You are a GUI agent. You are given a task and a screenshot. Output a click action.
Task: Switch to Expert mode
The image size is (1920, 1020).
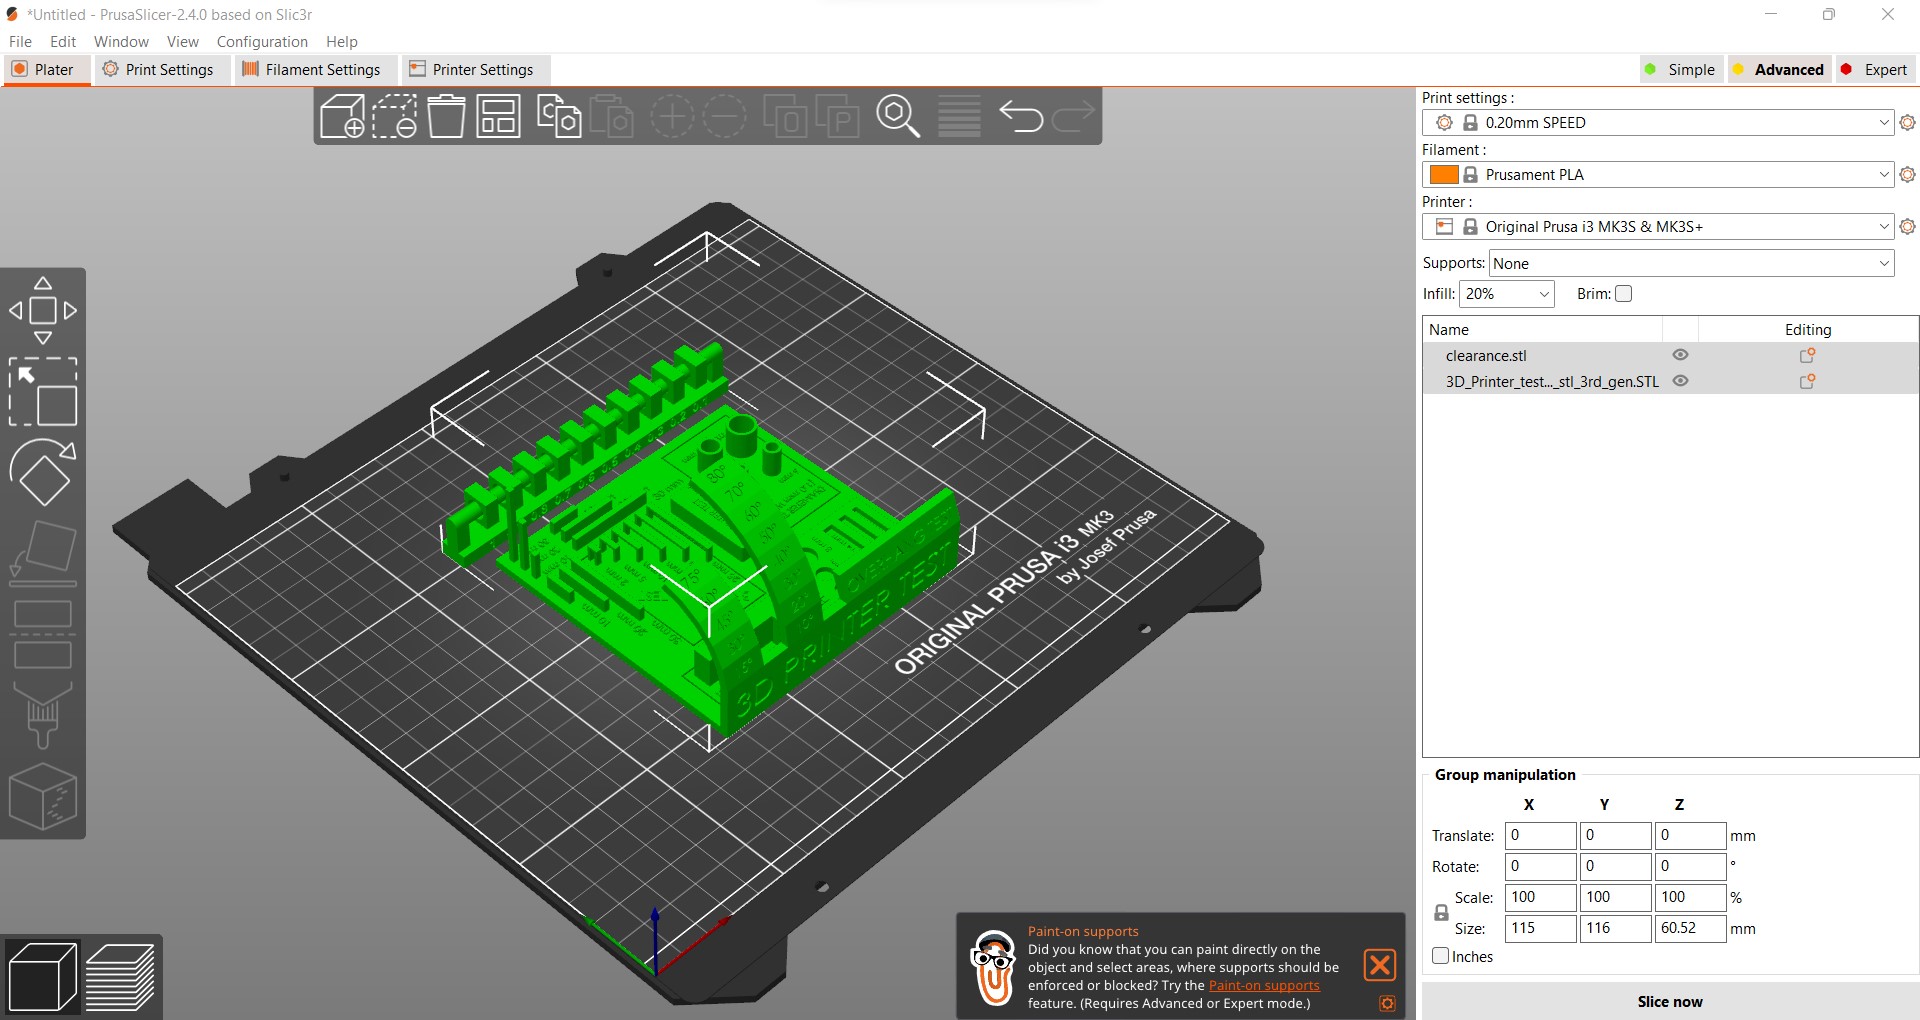[1874, 69]
